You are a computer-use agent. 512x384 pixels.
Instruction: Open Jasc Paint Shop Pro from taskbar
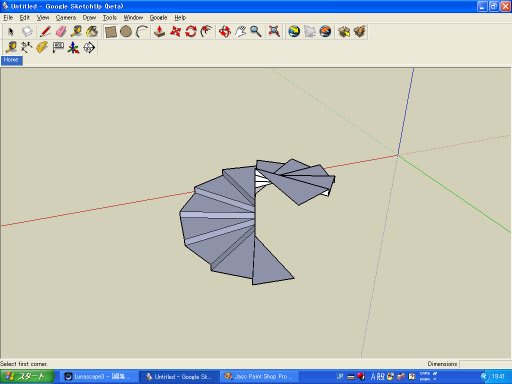259,377
